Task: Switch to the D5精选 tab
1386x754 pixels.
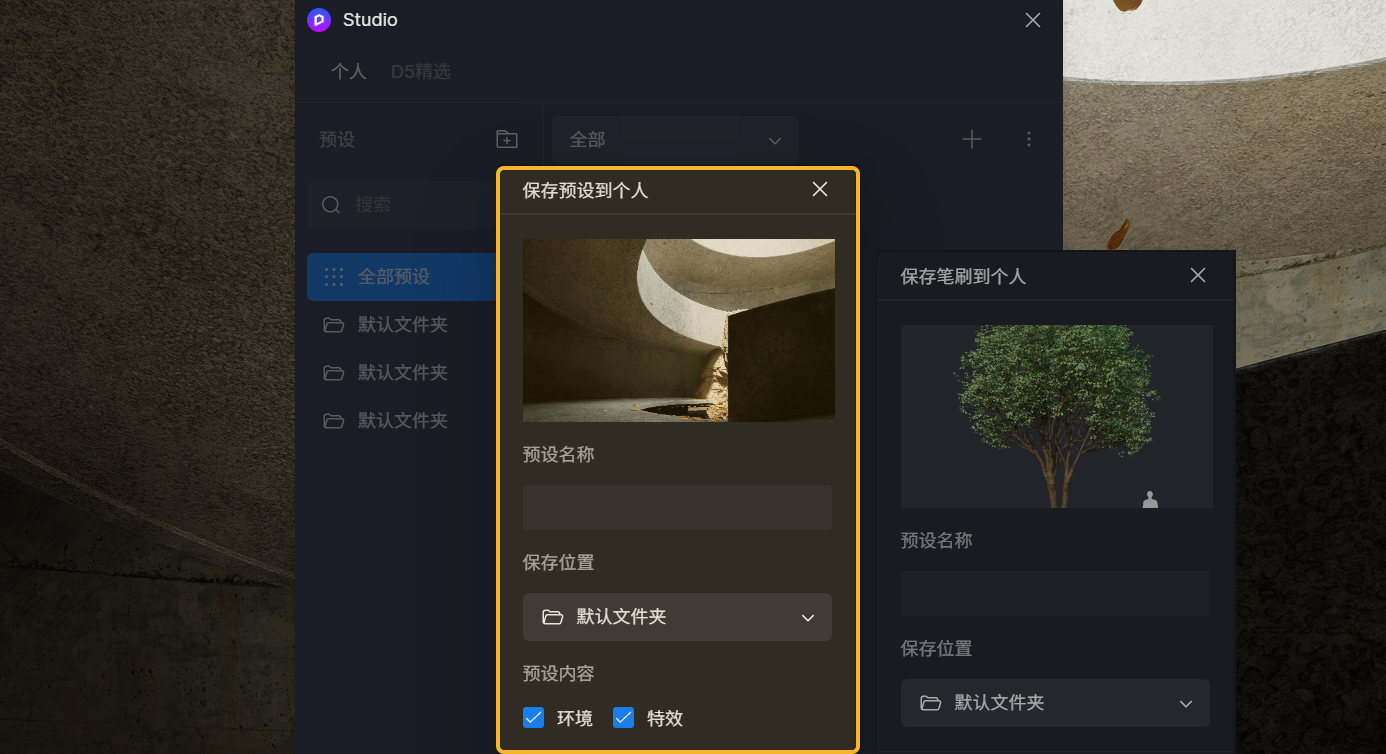Action: [x=421, y=72]
